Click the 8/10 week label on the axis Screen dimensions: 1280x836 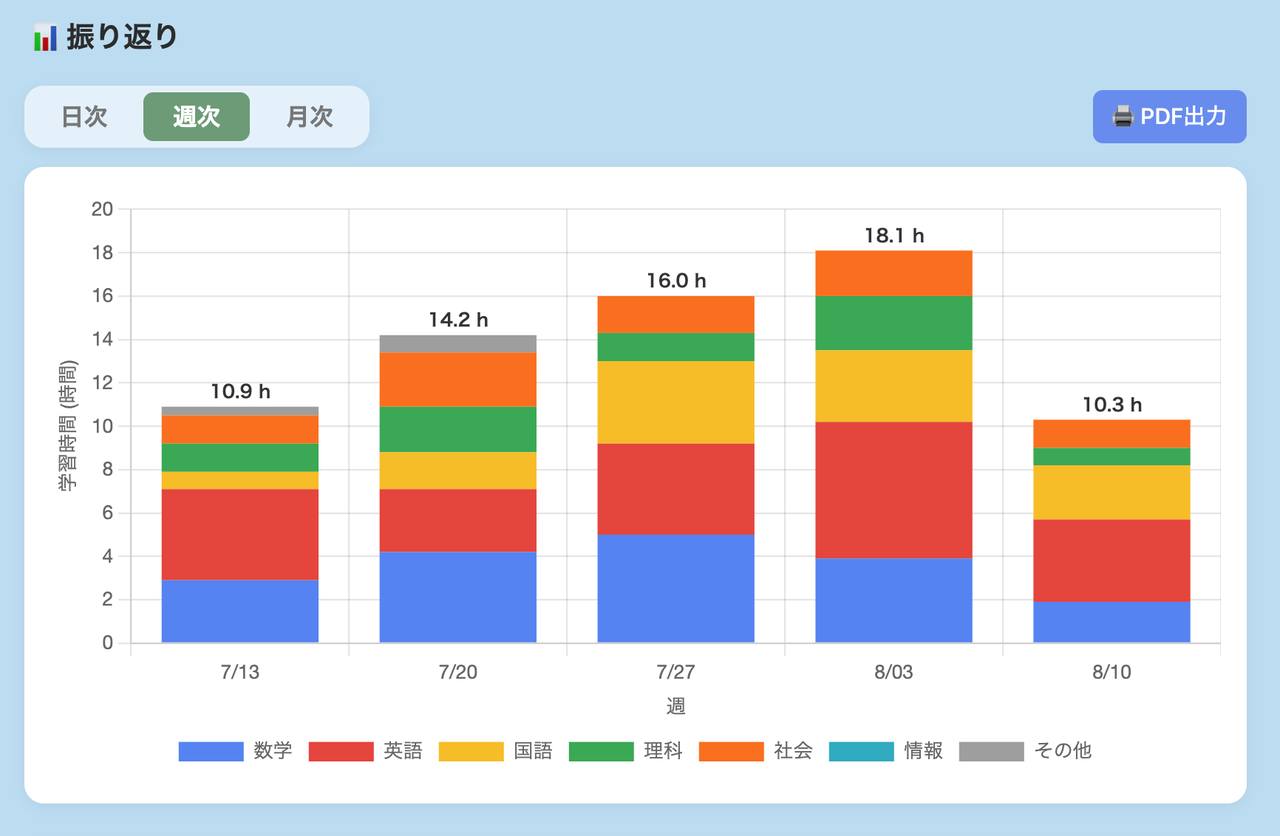pos(1112,672)
